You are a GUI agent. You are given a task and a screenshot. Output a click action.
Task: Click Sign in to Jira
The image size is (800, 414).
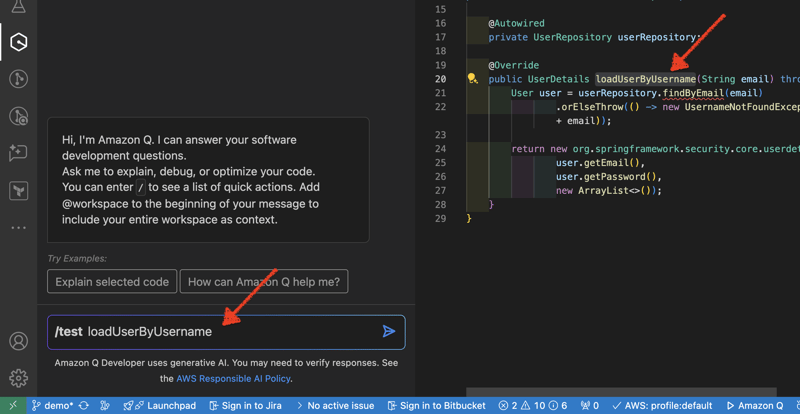tap(245, 406)
